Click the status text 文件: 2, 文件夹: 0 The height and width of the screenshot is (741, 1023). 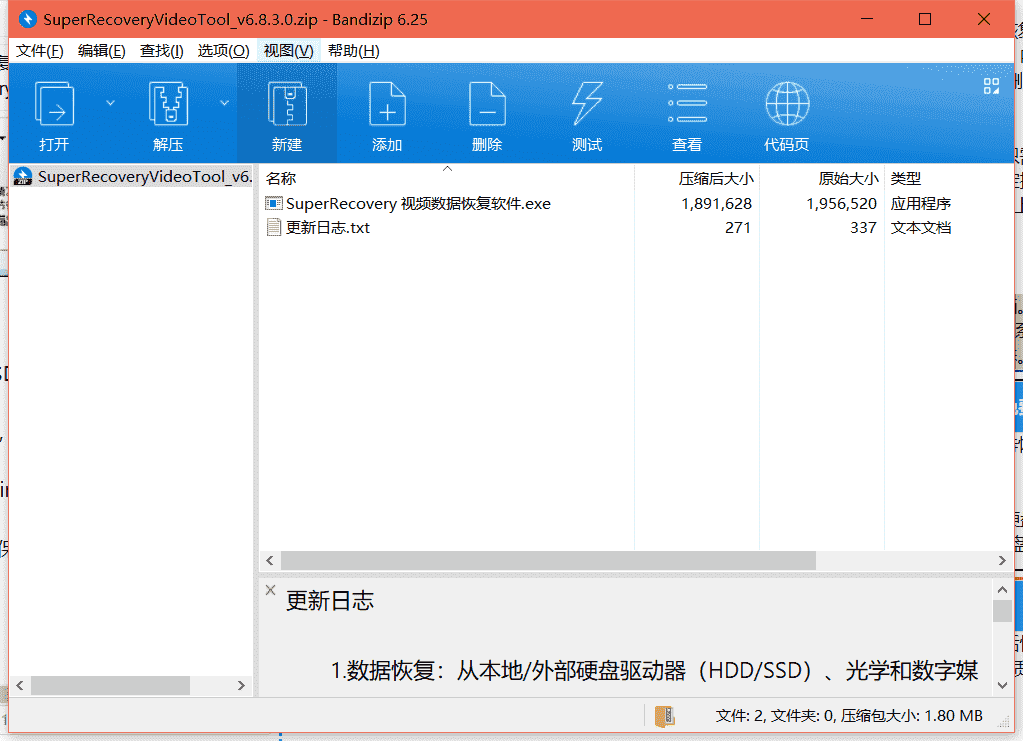(776, 716)
